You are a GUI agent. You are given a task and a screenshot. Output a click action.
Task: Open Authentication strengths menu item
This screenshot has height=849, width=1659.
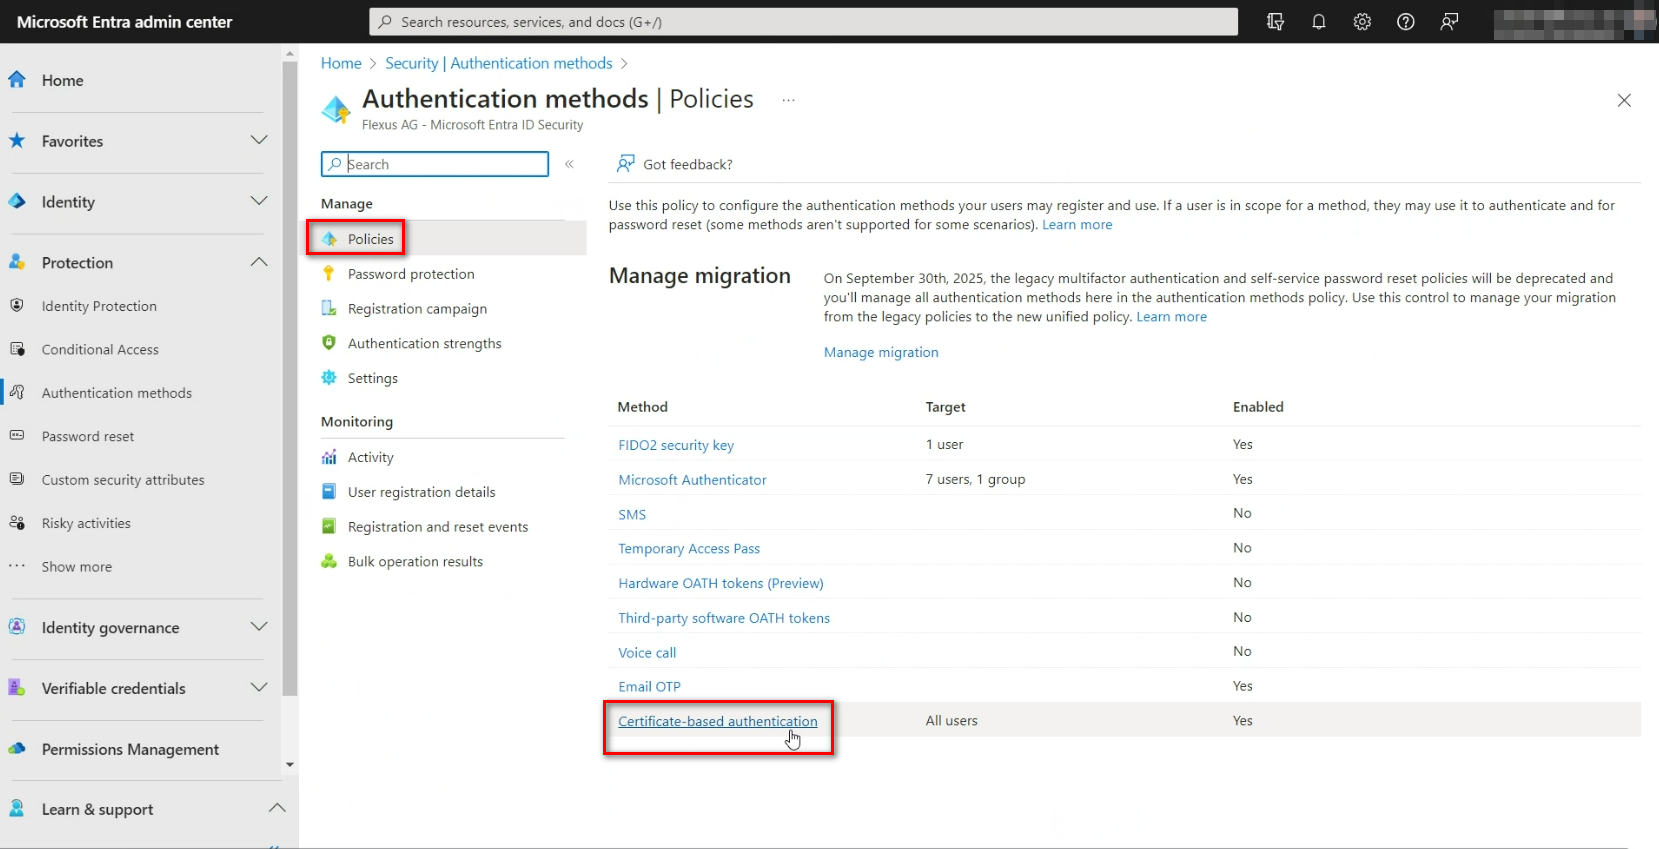[425, 344]
